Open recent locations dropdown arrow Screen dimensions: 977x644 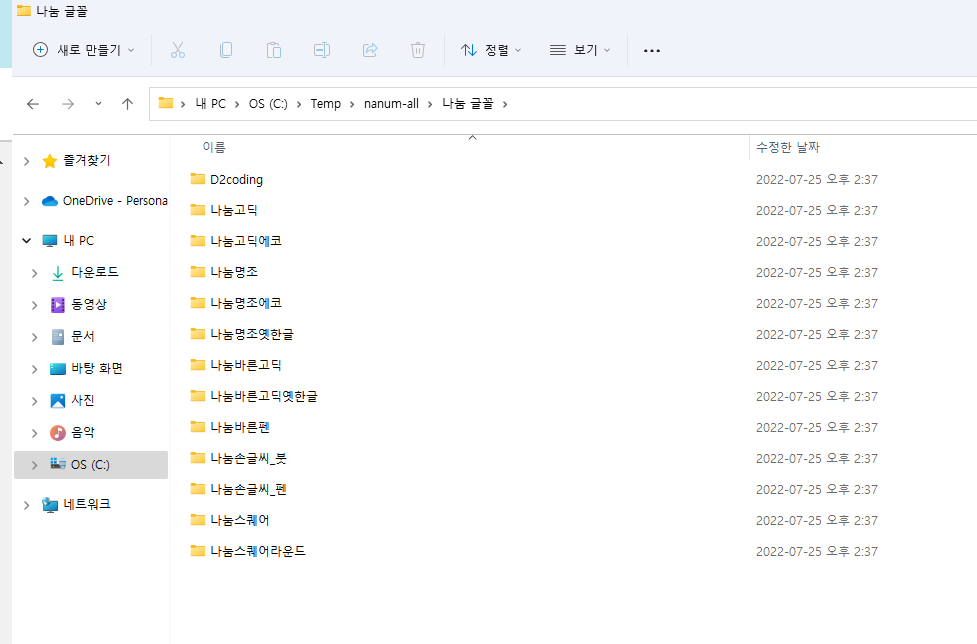pyautogui.click(x=98, y=104)
